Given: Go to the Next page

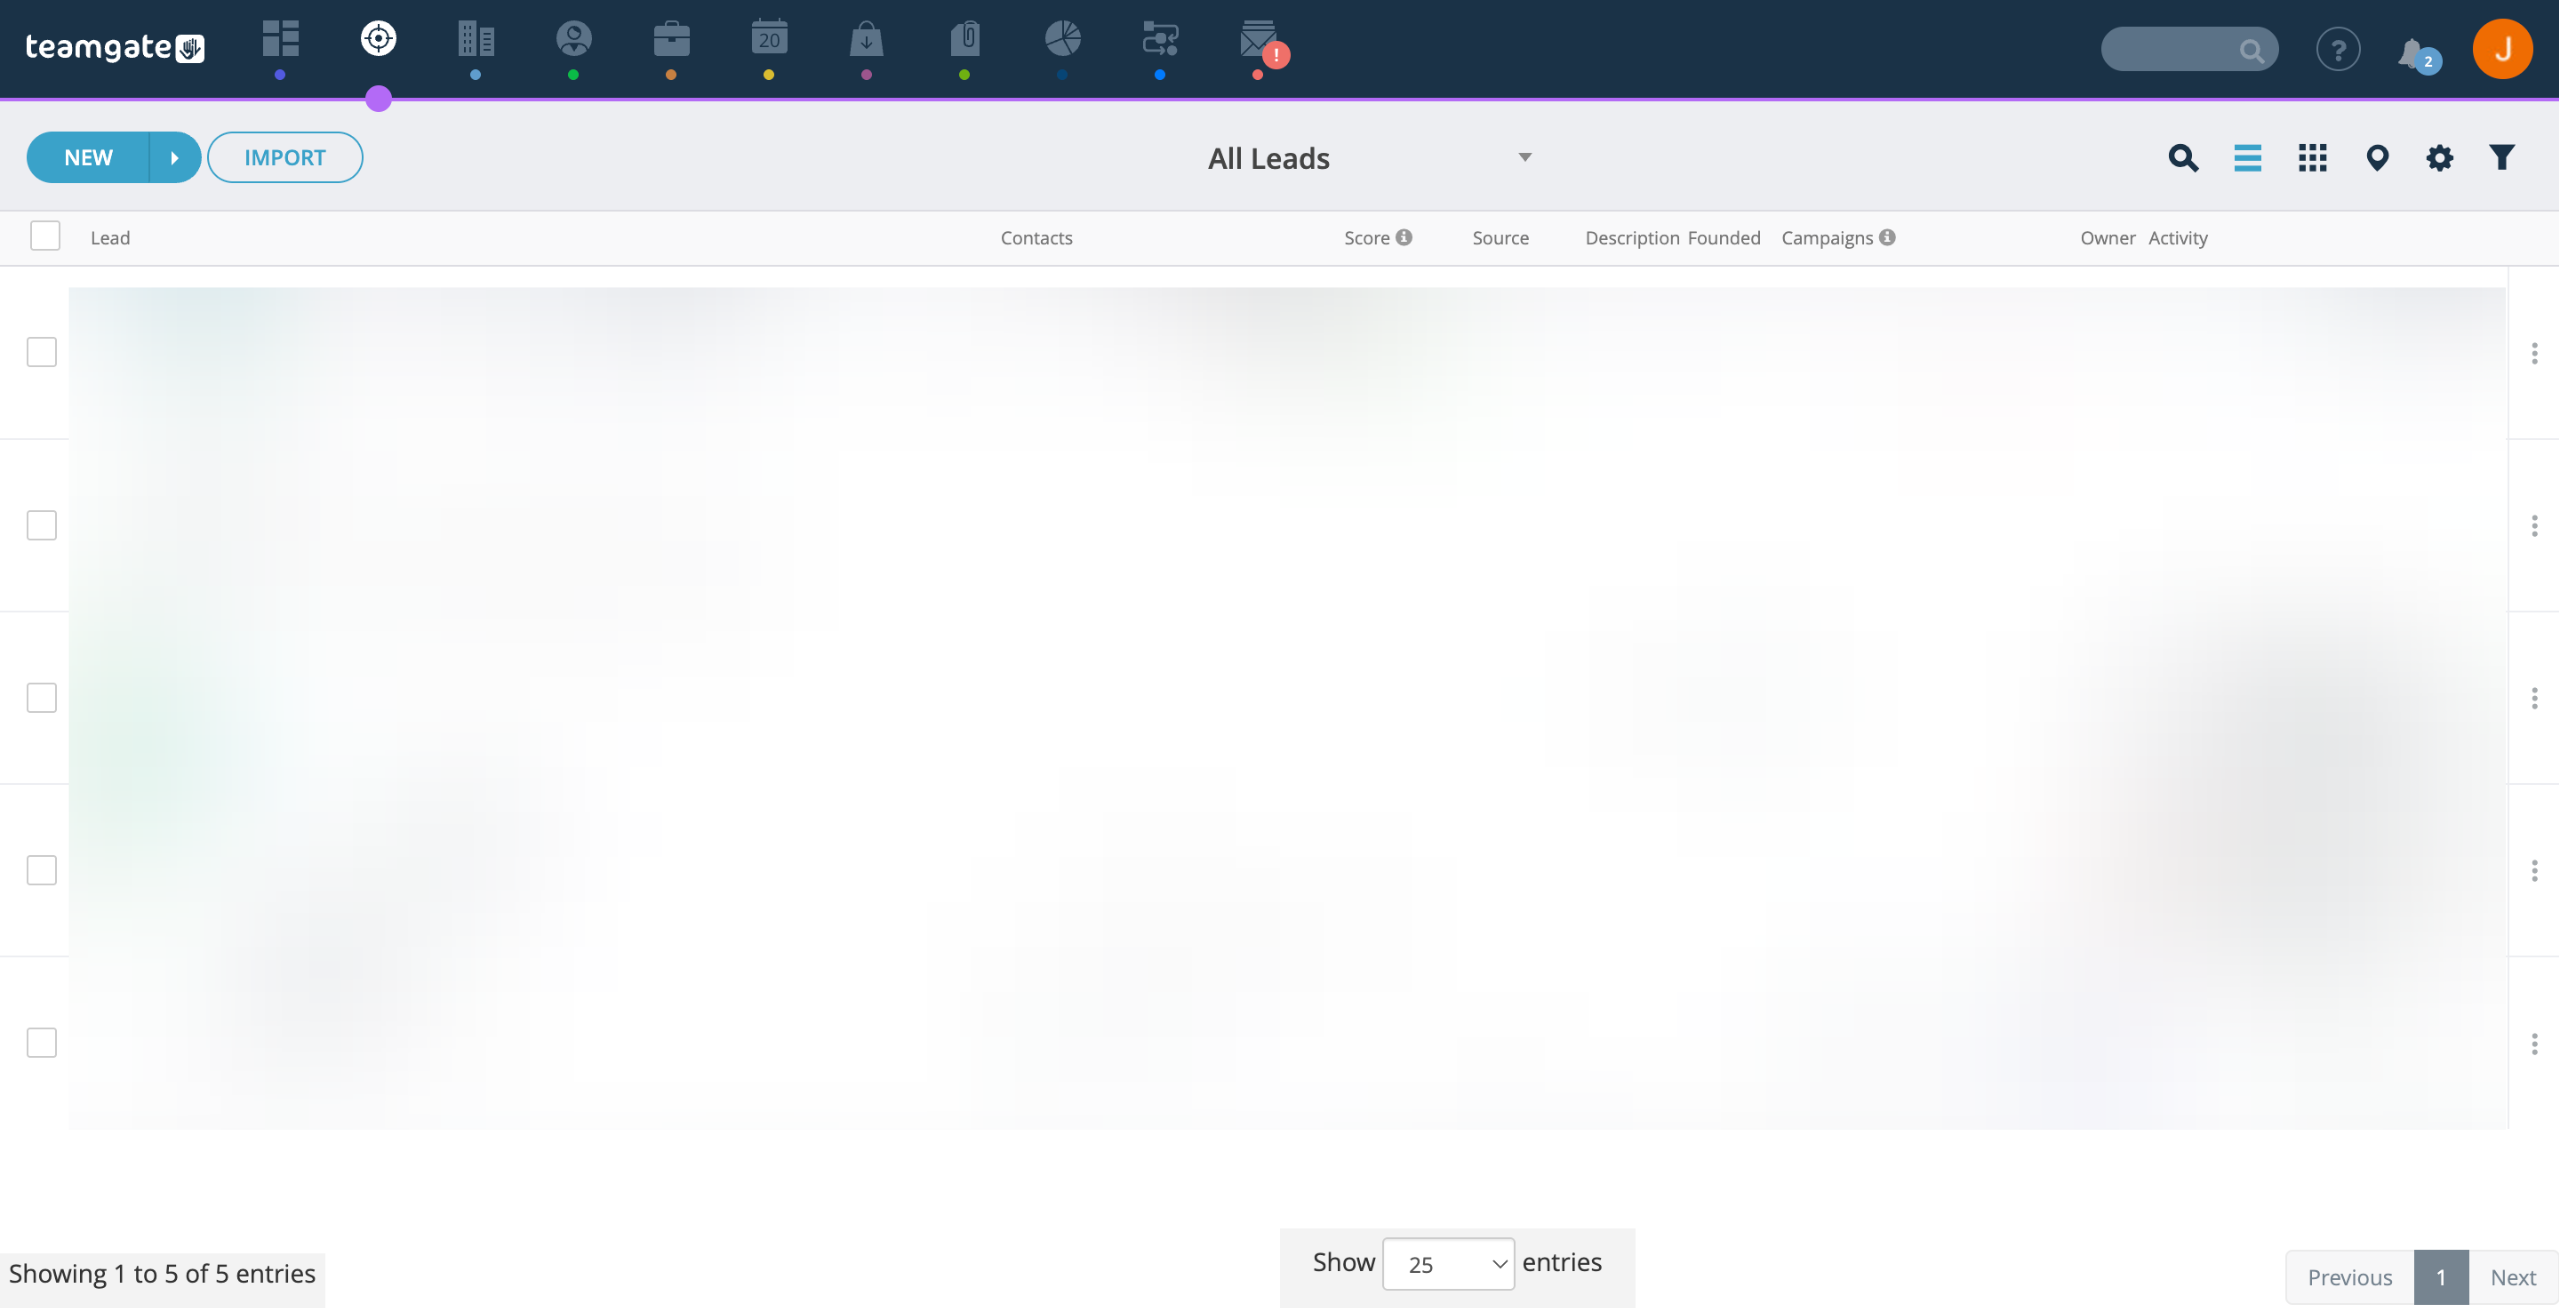Looking at the screenshot, I should pyautogui.click(x=2513, y=1277).
